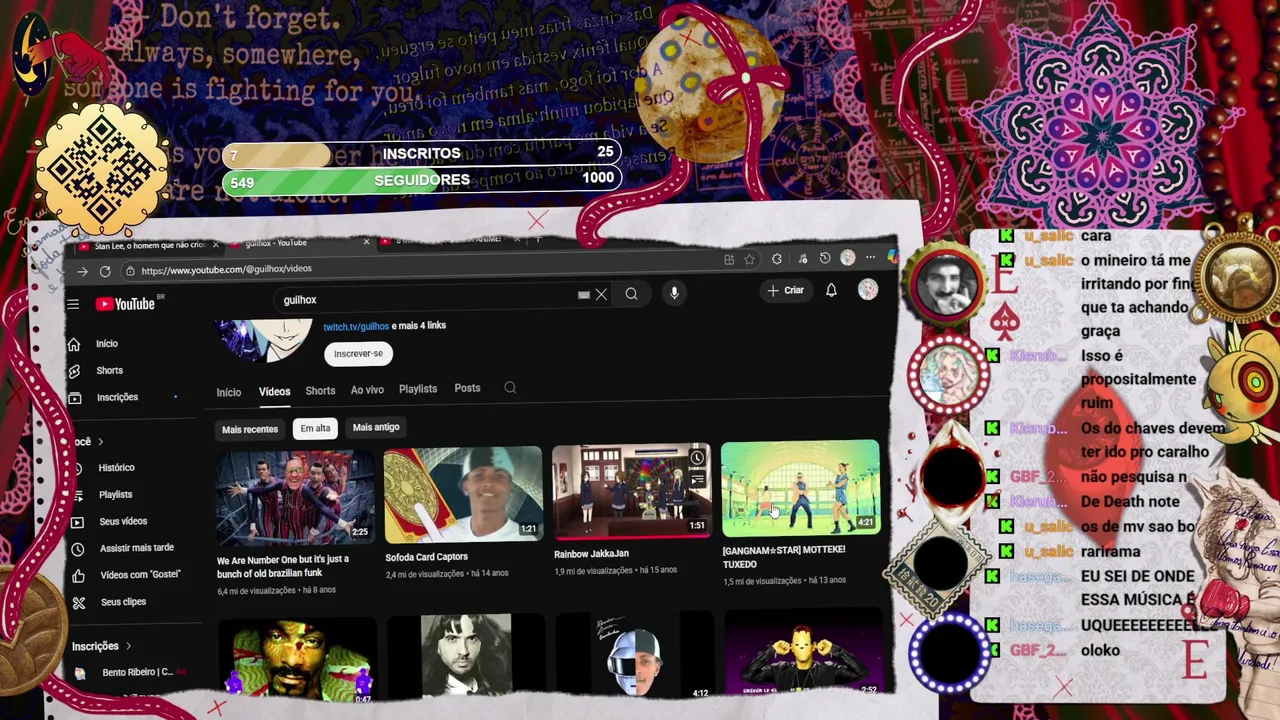Open Playlists in the left sidebar
1280x720 pixels.
(115, 495)
